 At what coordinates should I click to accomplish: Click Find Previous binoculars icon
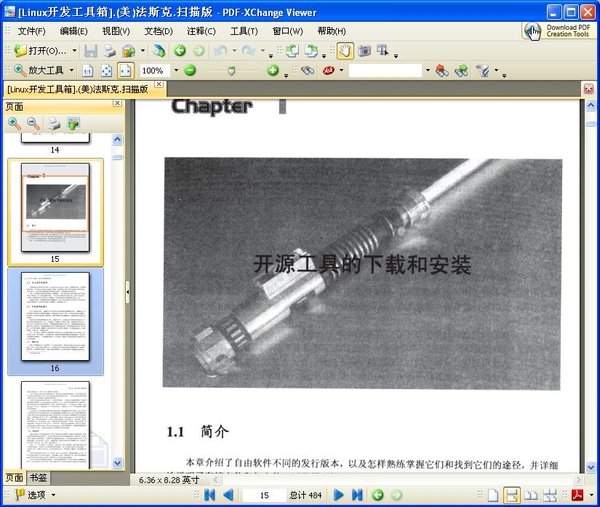coord(442,71)
